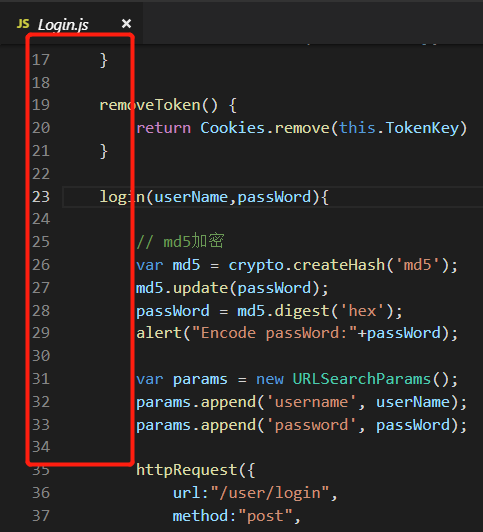
Task: Click the md5加密 comment line
Action: coord(180,242)
